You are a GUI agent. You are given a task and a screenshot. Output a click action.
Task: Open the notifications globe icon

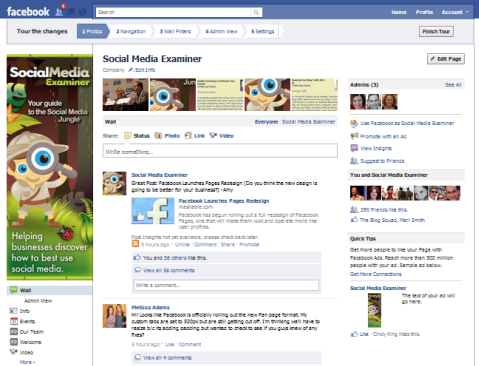tap(83, 12)
